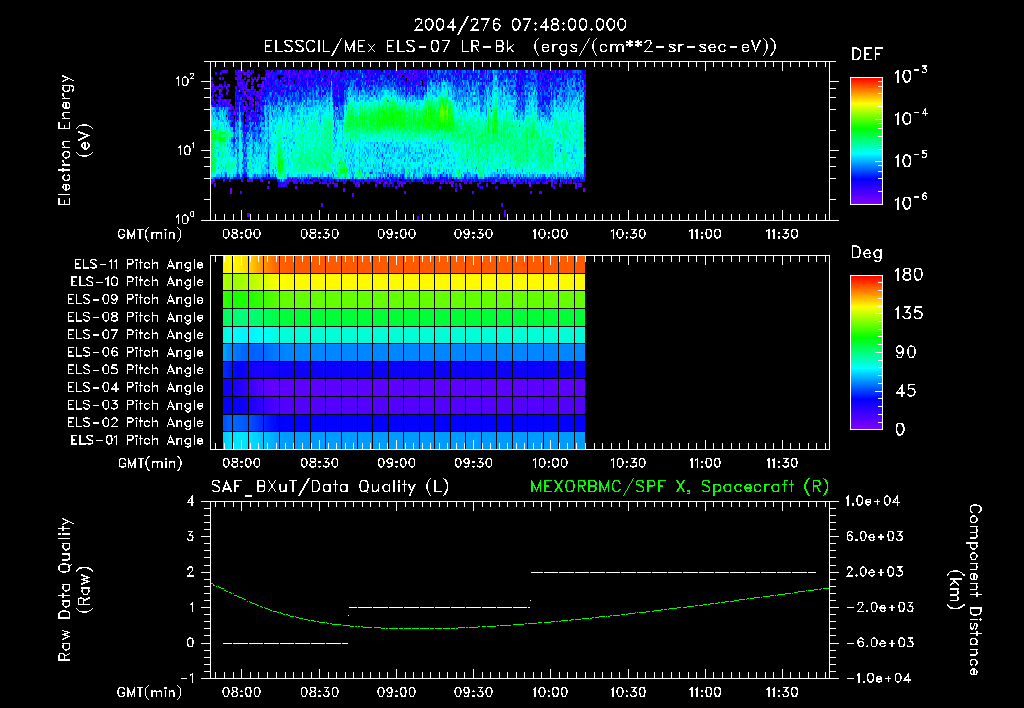Click the 08:00 tick under bottom panel

click(x=242, y=692)
